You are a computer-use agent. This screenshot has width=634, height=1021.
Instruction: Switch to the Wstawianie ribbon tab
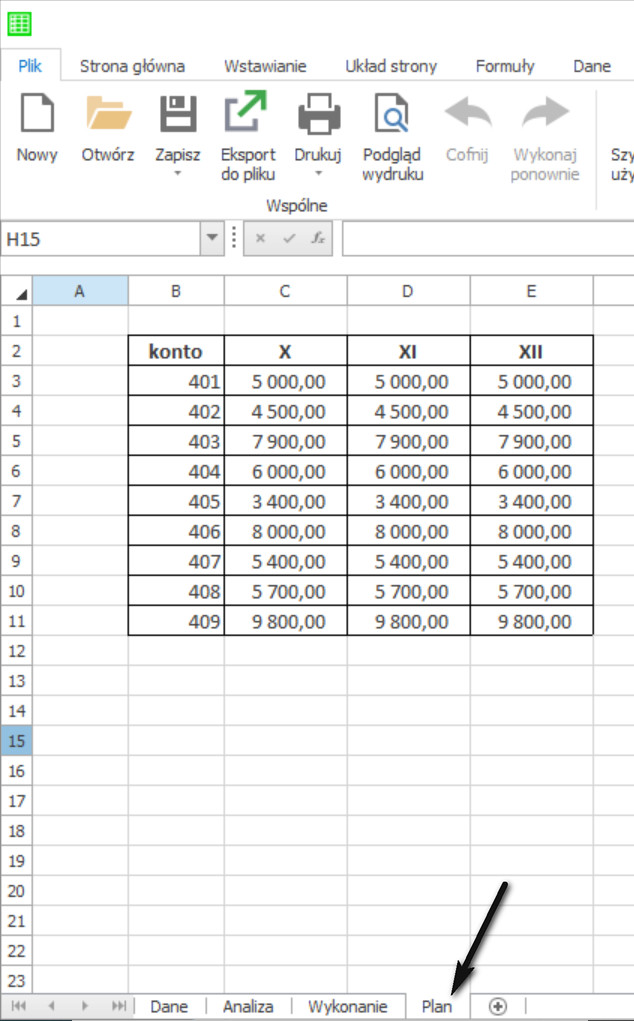[265, 66]
